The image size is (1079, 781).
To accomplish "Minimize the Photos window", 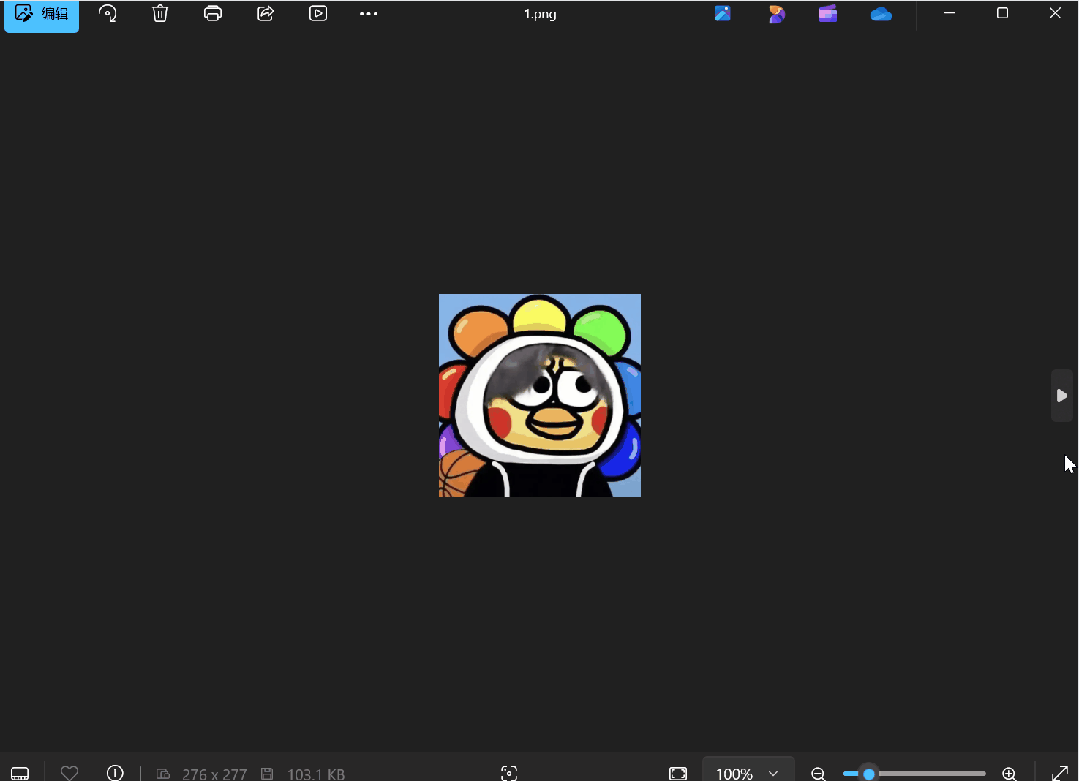I will [950, 13].
